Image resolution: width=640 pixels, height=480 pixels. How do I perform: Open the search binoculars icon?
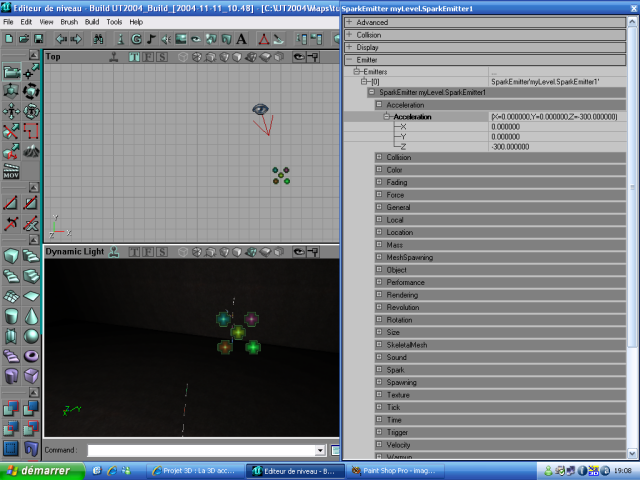coord(98,38)
